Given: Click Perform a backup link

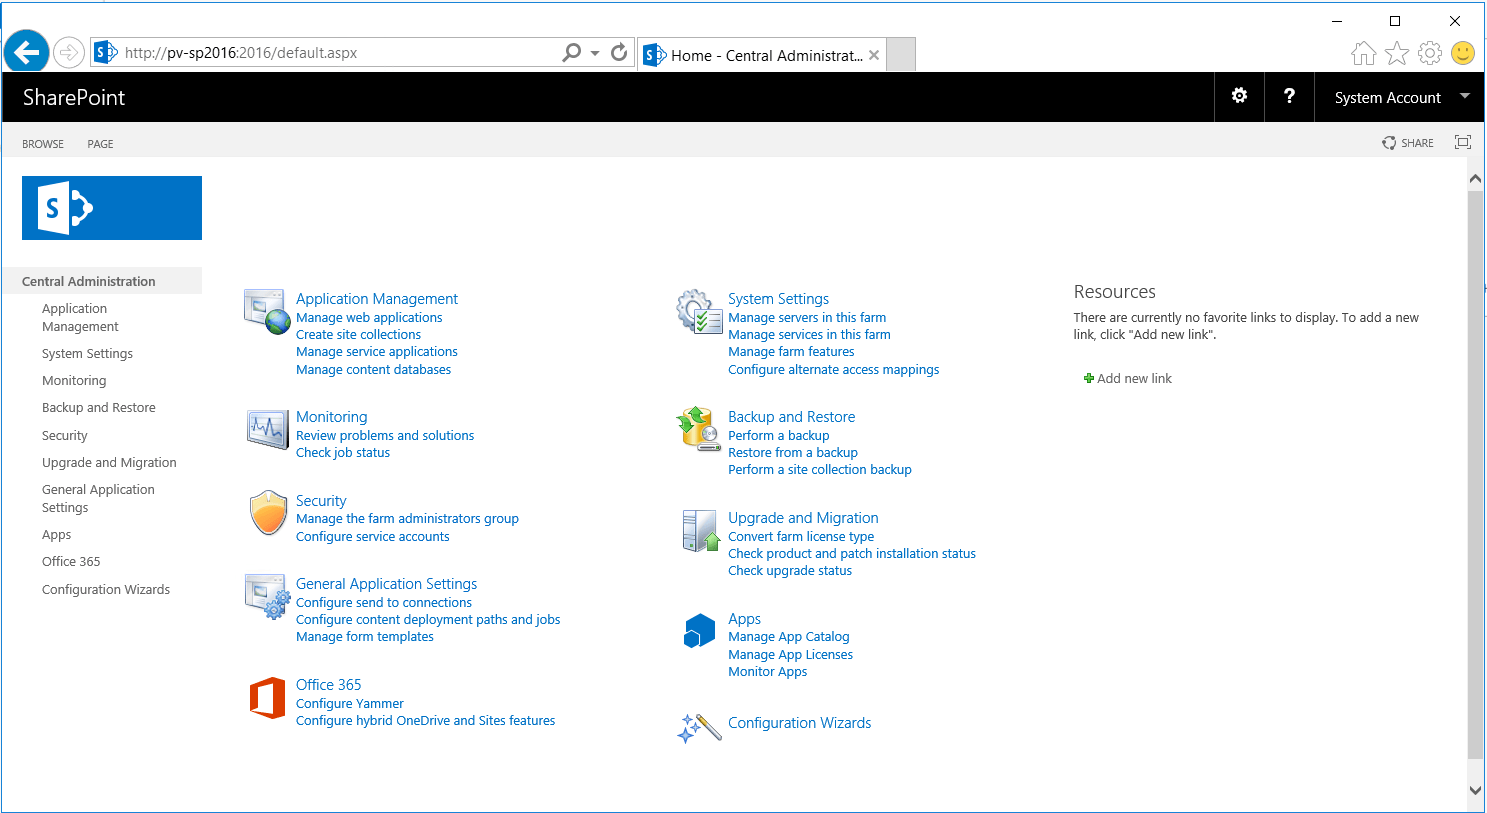Looking at the screenshot, I should [x=779, y=435].
